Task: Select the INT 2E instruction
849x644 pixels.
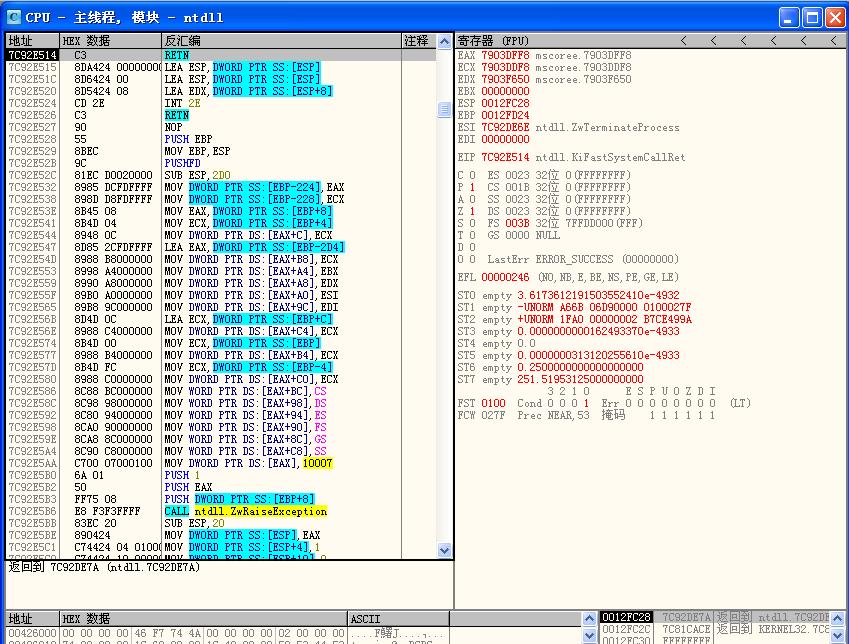Action: point(182,103)
